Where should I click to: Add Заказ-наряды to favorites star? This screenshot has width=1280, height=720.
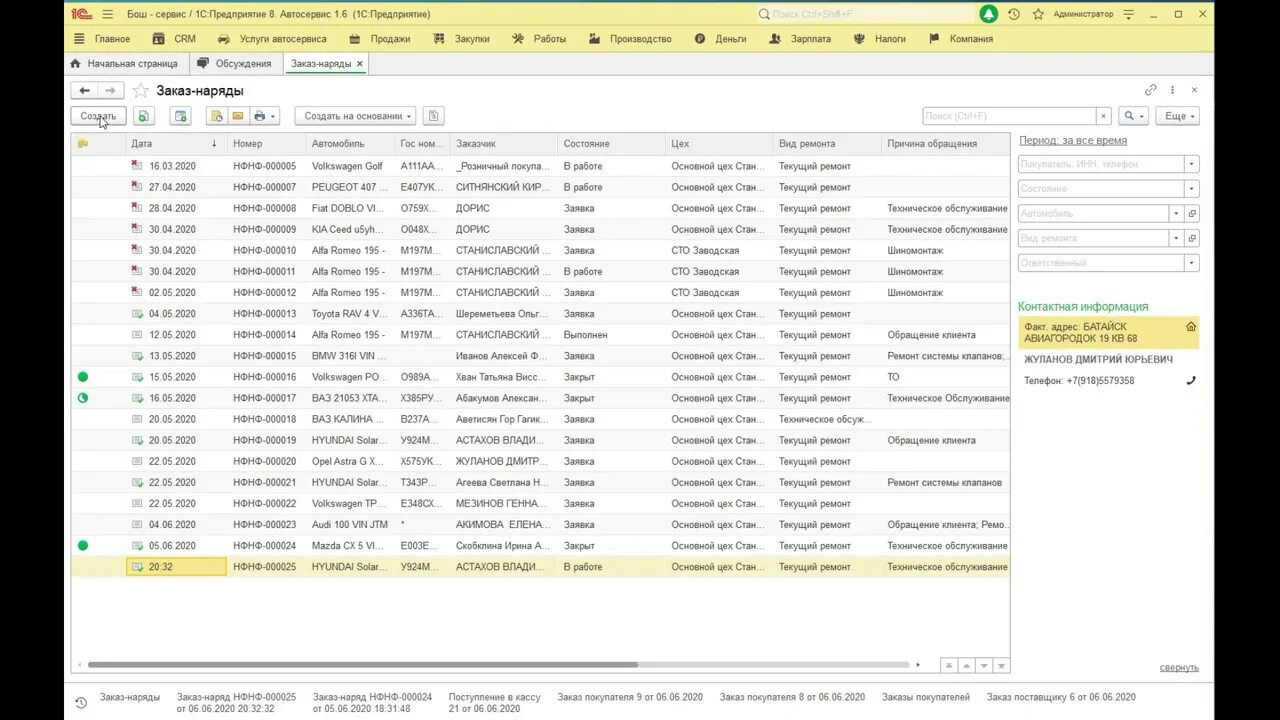[141, 91]
